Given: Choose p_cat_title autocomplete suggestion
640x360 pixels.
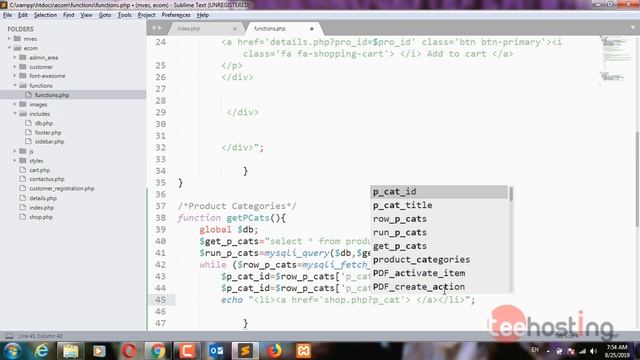Looking at the screenshot, I should pos(439,205).
